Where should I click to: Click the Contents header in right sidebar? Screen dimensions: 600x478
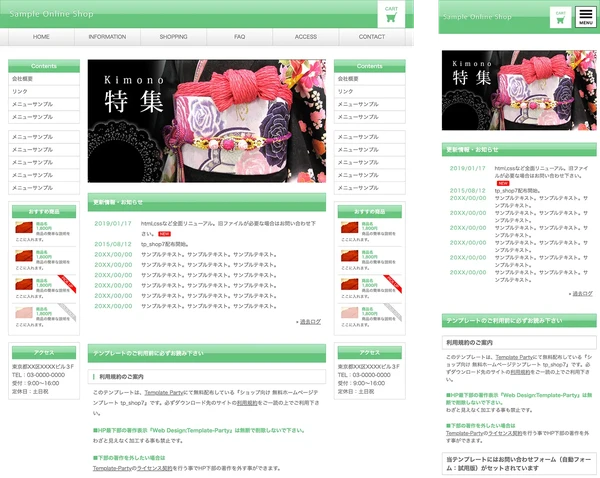370,66
